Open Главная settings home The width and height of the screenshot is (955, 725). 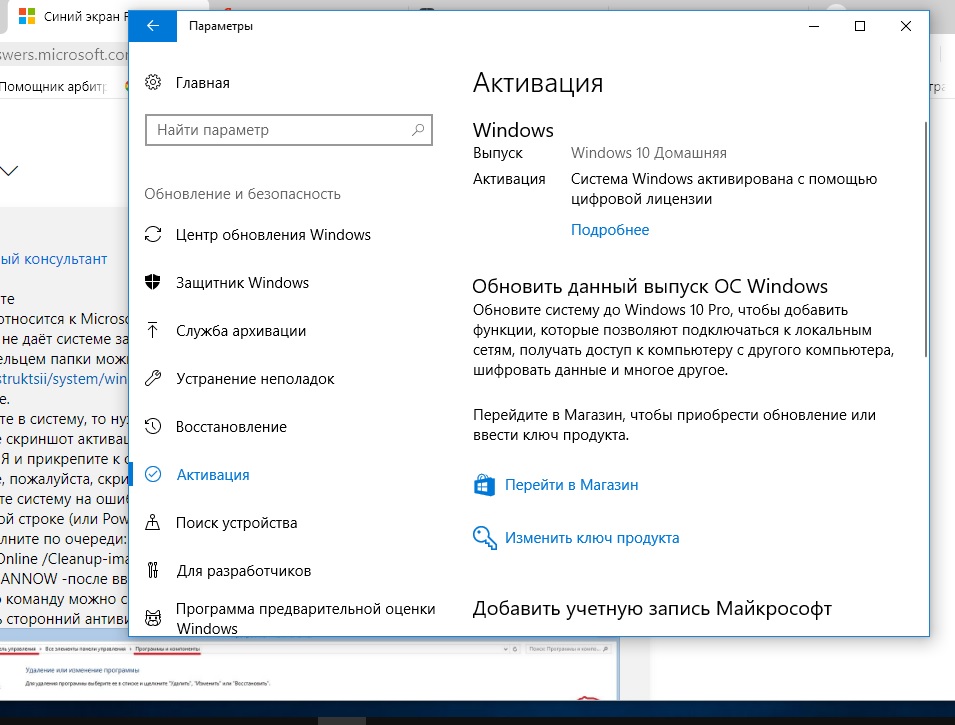point(203,83)
